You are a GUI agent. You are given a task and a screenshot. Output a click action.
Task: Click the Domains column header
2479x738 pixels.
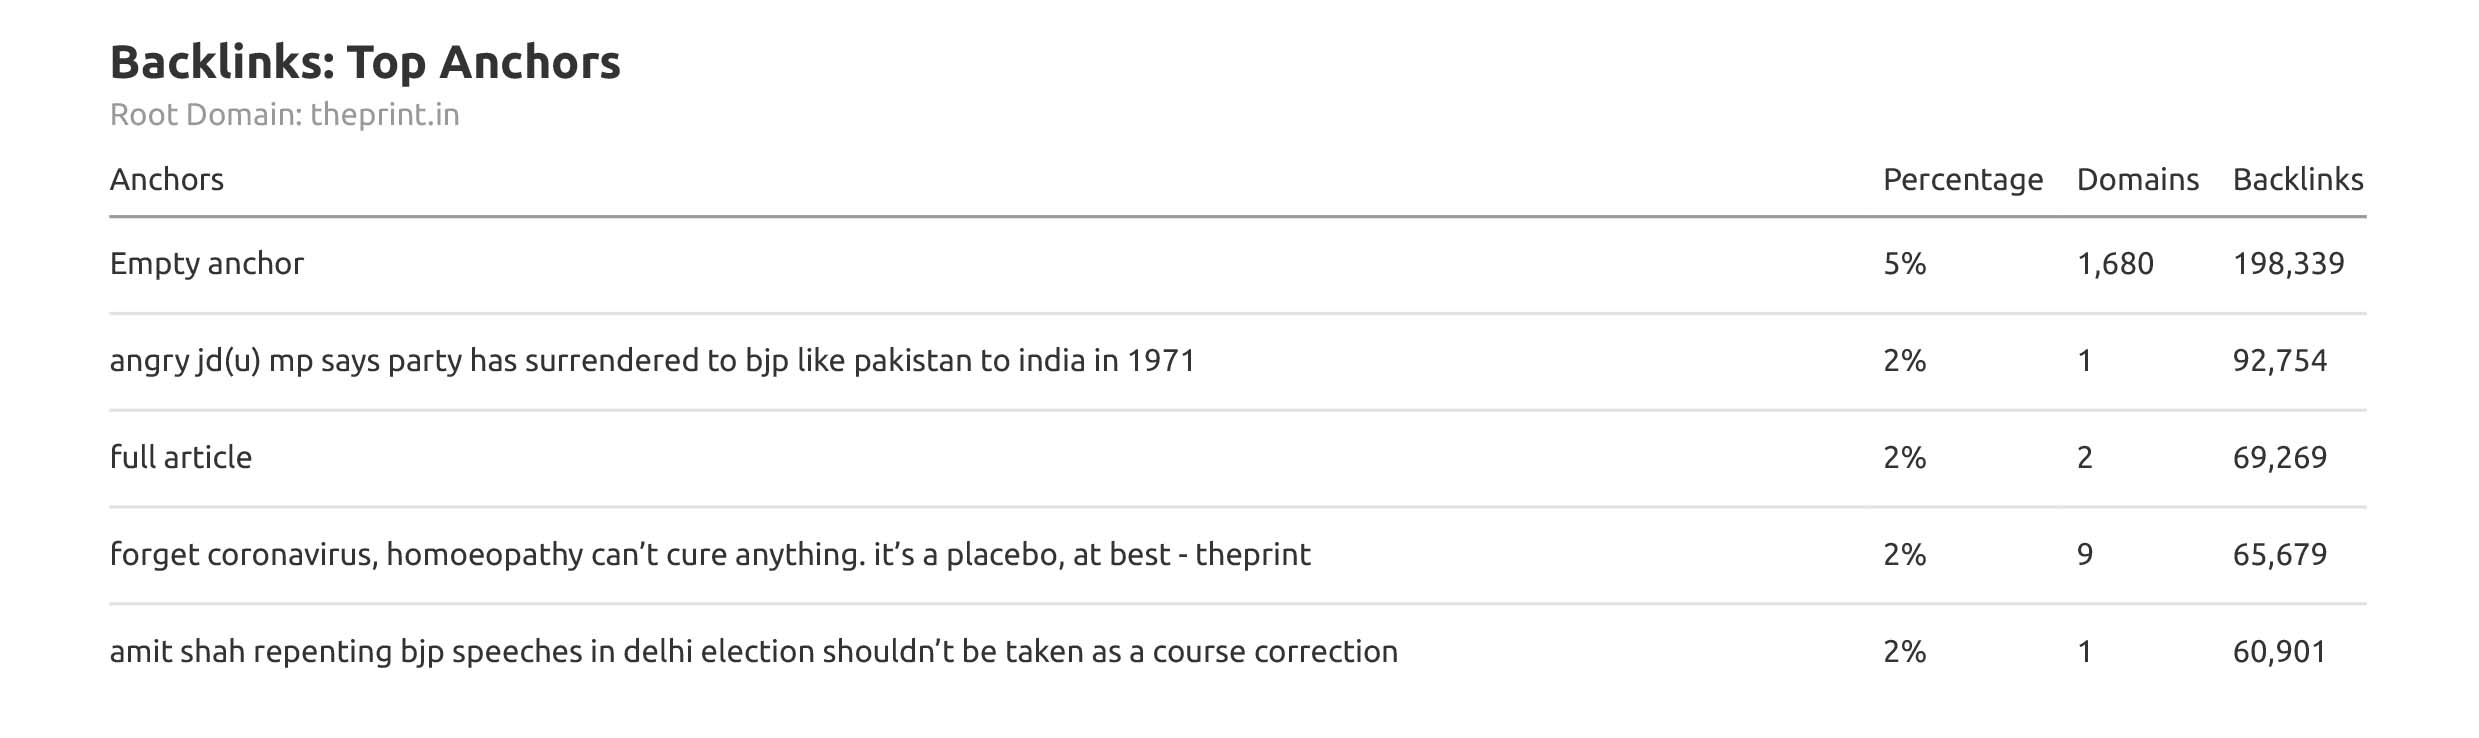coord(2137,180)
